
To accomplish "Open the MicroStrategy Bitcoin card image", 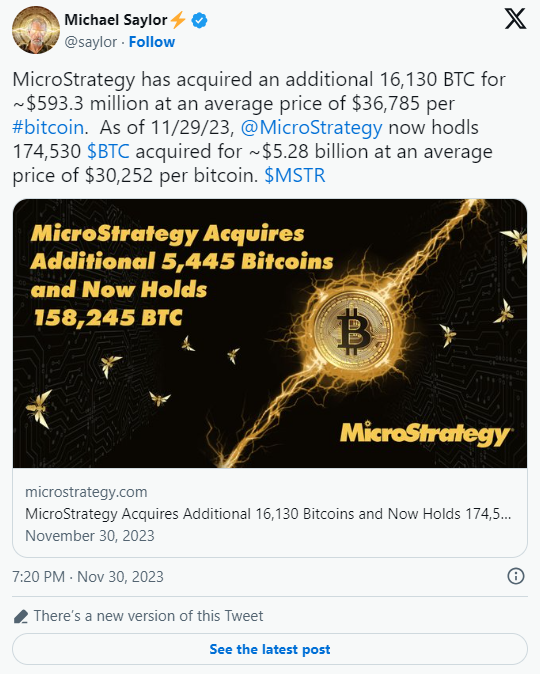I will [270, 333].
